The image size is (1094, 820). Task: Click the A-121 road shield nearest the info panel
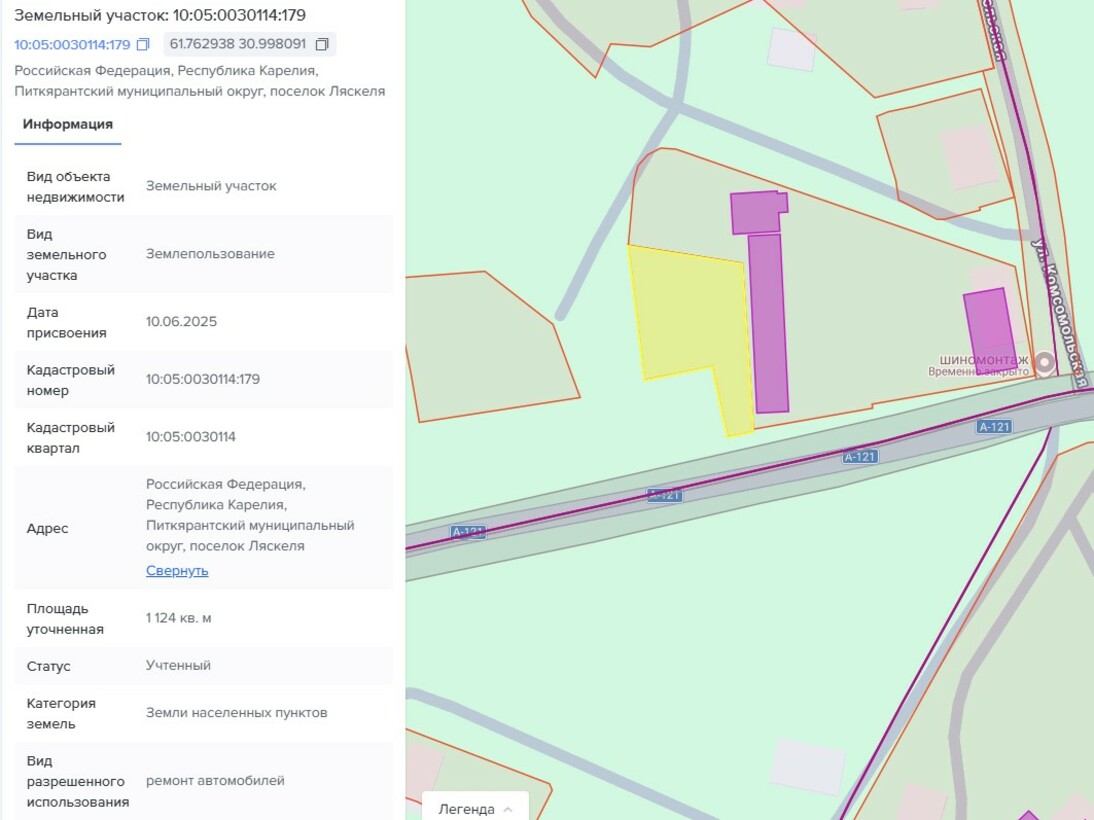468,533
